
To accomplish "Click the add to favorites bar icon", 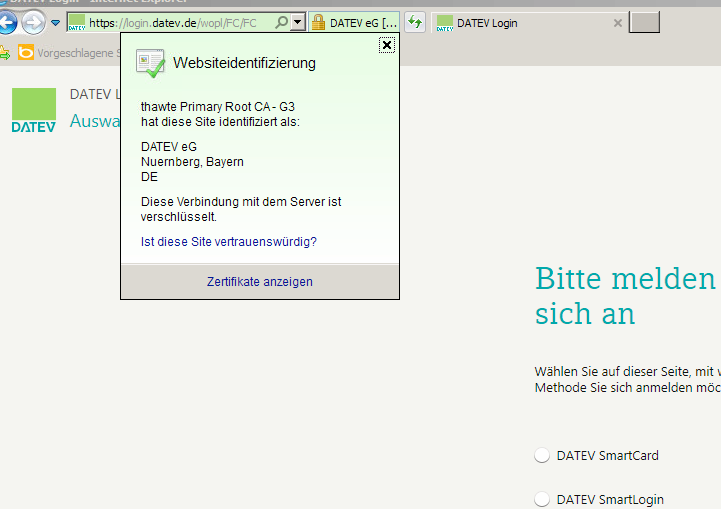I will coord(5,53).
